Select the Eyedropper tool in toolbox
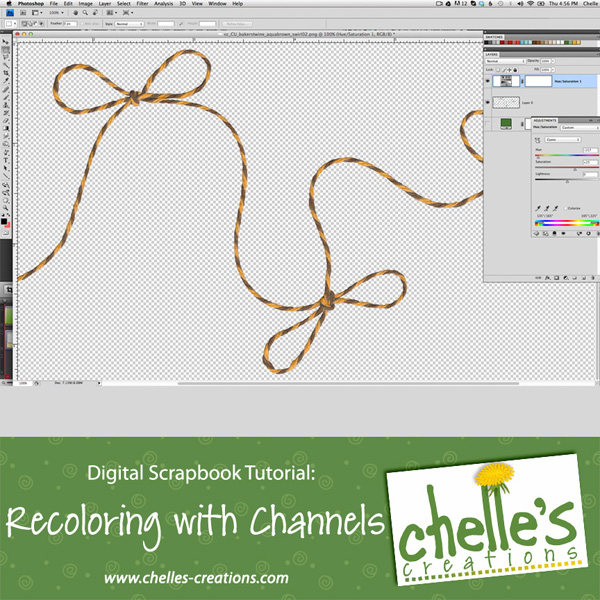This screenshot has width=600, height=600. (x=5, y=81)
